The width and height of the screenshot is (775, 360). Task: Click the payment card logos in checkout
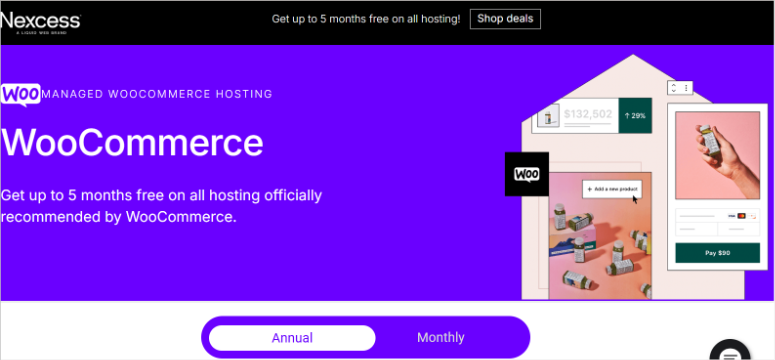click(741, 216)
